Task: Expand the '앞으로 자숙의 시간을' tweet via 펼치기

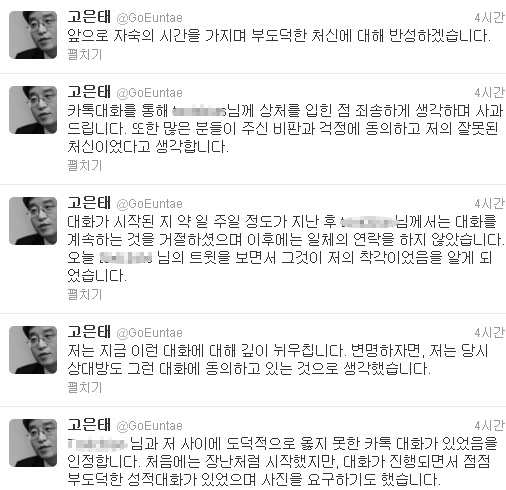Action: (85, 55)
